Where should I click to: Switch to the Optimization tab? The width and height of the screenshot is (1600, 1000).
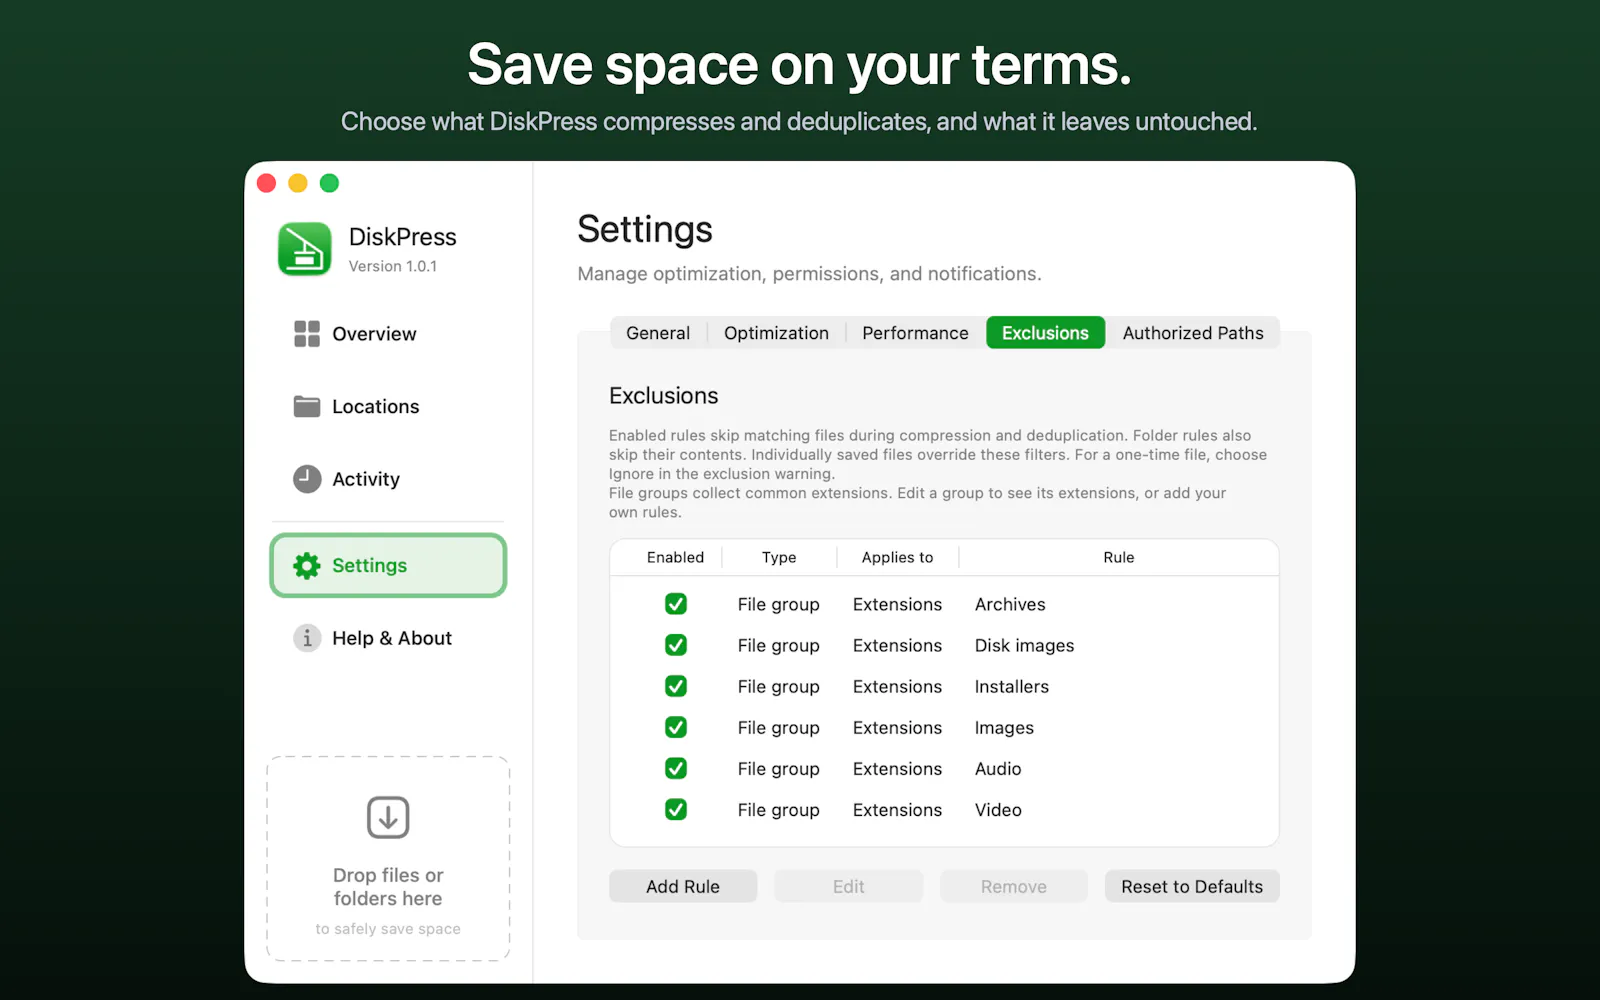click(776, 333)
